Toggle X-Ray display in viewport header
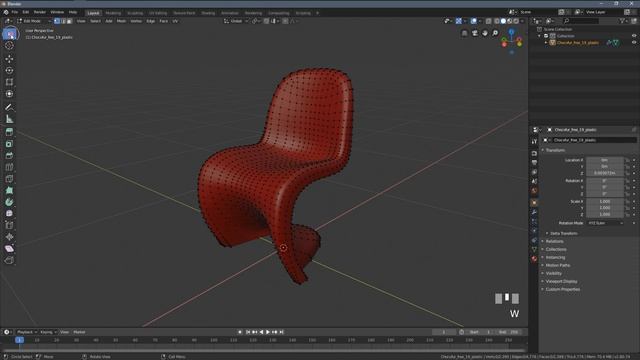This screenshot has width=640, height=360. pyautogui.click(x=489, y=21)
